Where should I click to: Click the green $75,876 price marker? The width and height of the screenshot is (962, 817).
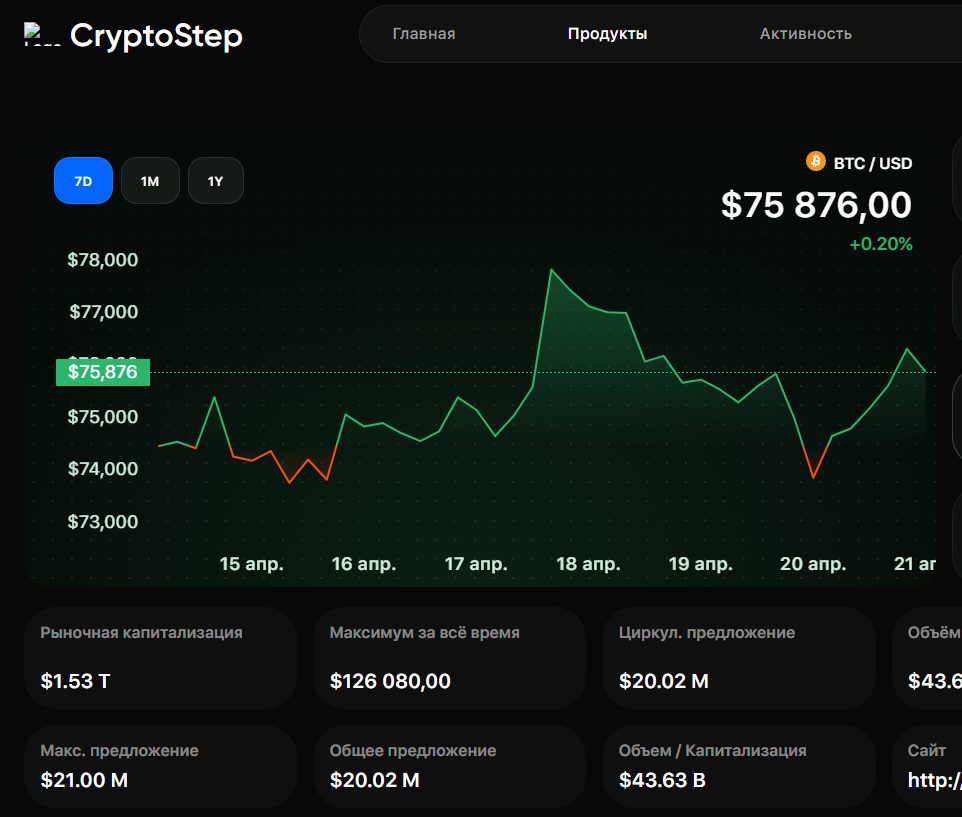click(103, 372)
